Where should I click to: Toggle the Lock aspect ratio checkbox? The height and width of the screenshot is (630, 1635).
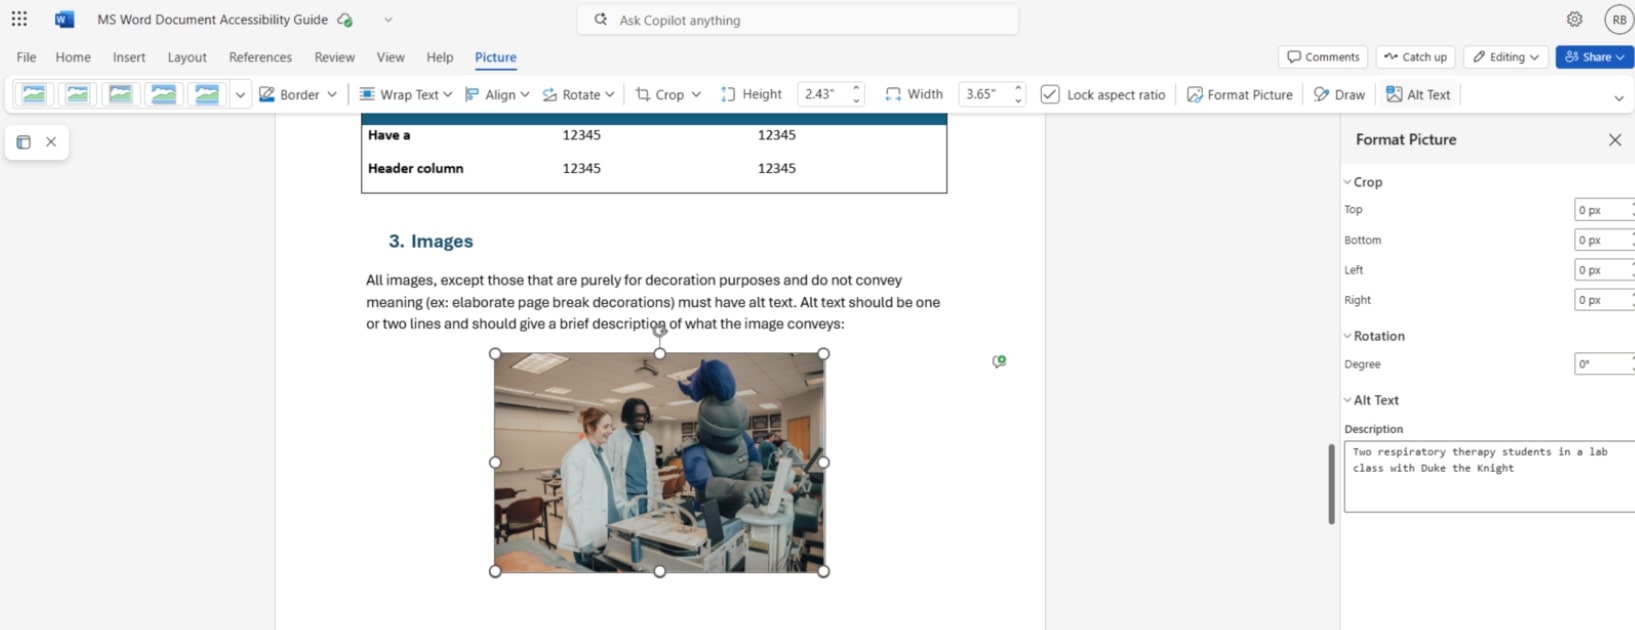1049,94
